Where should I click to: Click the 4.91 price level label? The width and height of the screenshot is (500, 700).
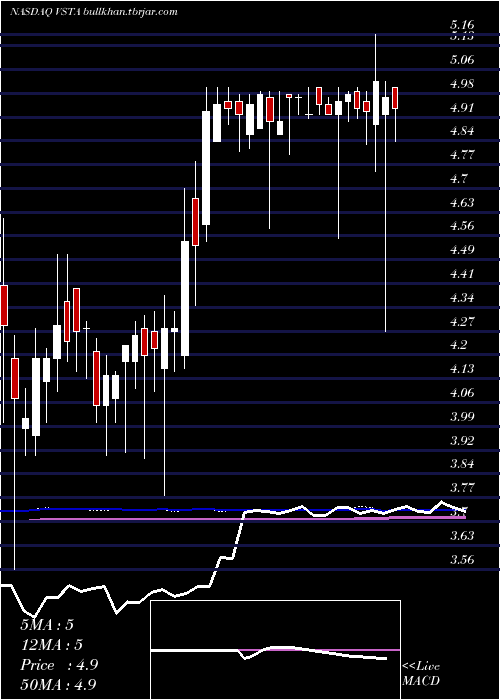tap(462, 108)
